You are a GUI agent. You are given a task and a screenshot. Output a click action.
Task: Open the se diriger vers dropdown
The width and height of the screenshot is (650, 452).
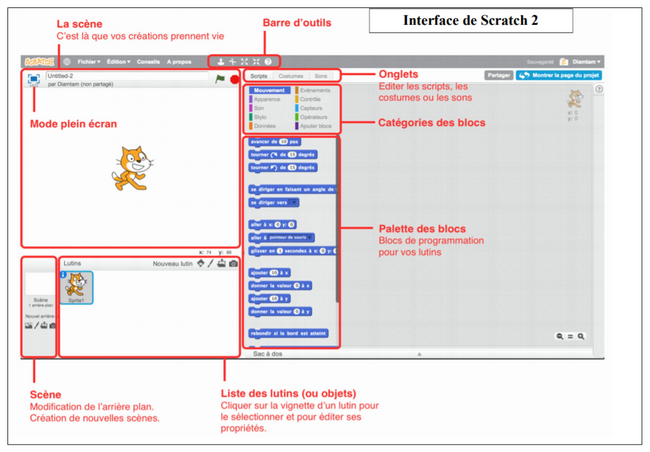(294, 202)
